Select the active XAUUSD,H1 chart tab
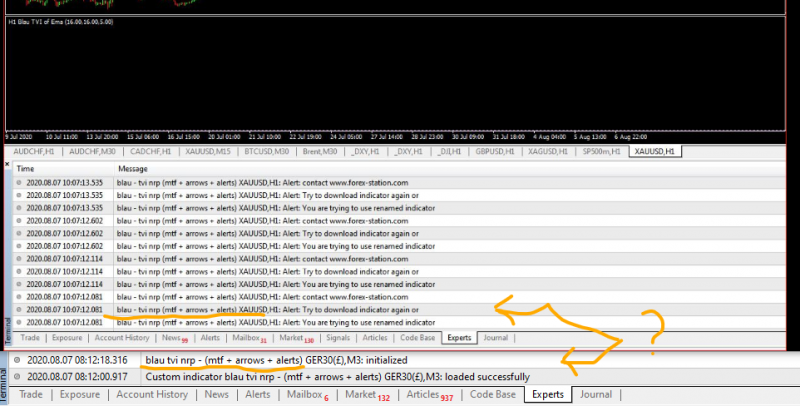The width and height of the screenshot is (800, 406). [x=655, y=151]
